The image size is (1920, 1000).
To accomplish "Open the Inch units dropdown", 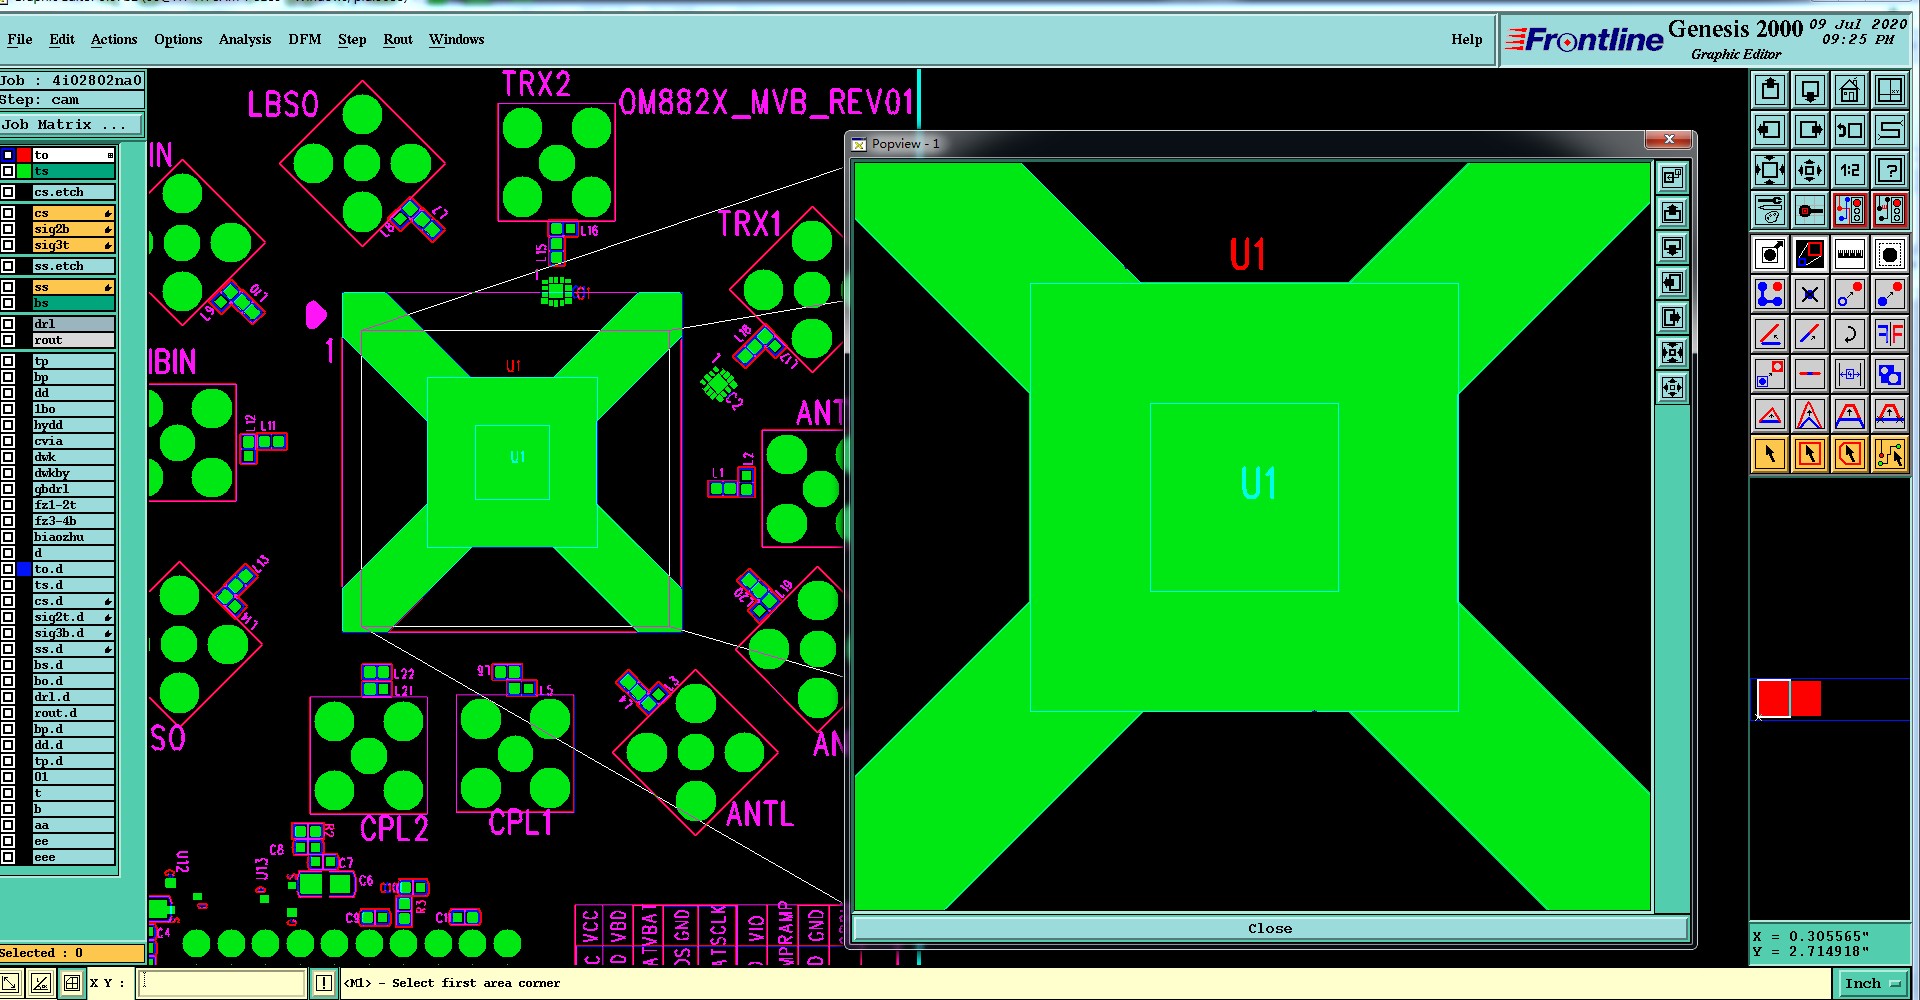I will [x=1873, y=983].
